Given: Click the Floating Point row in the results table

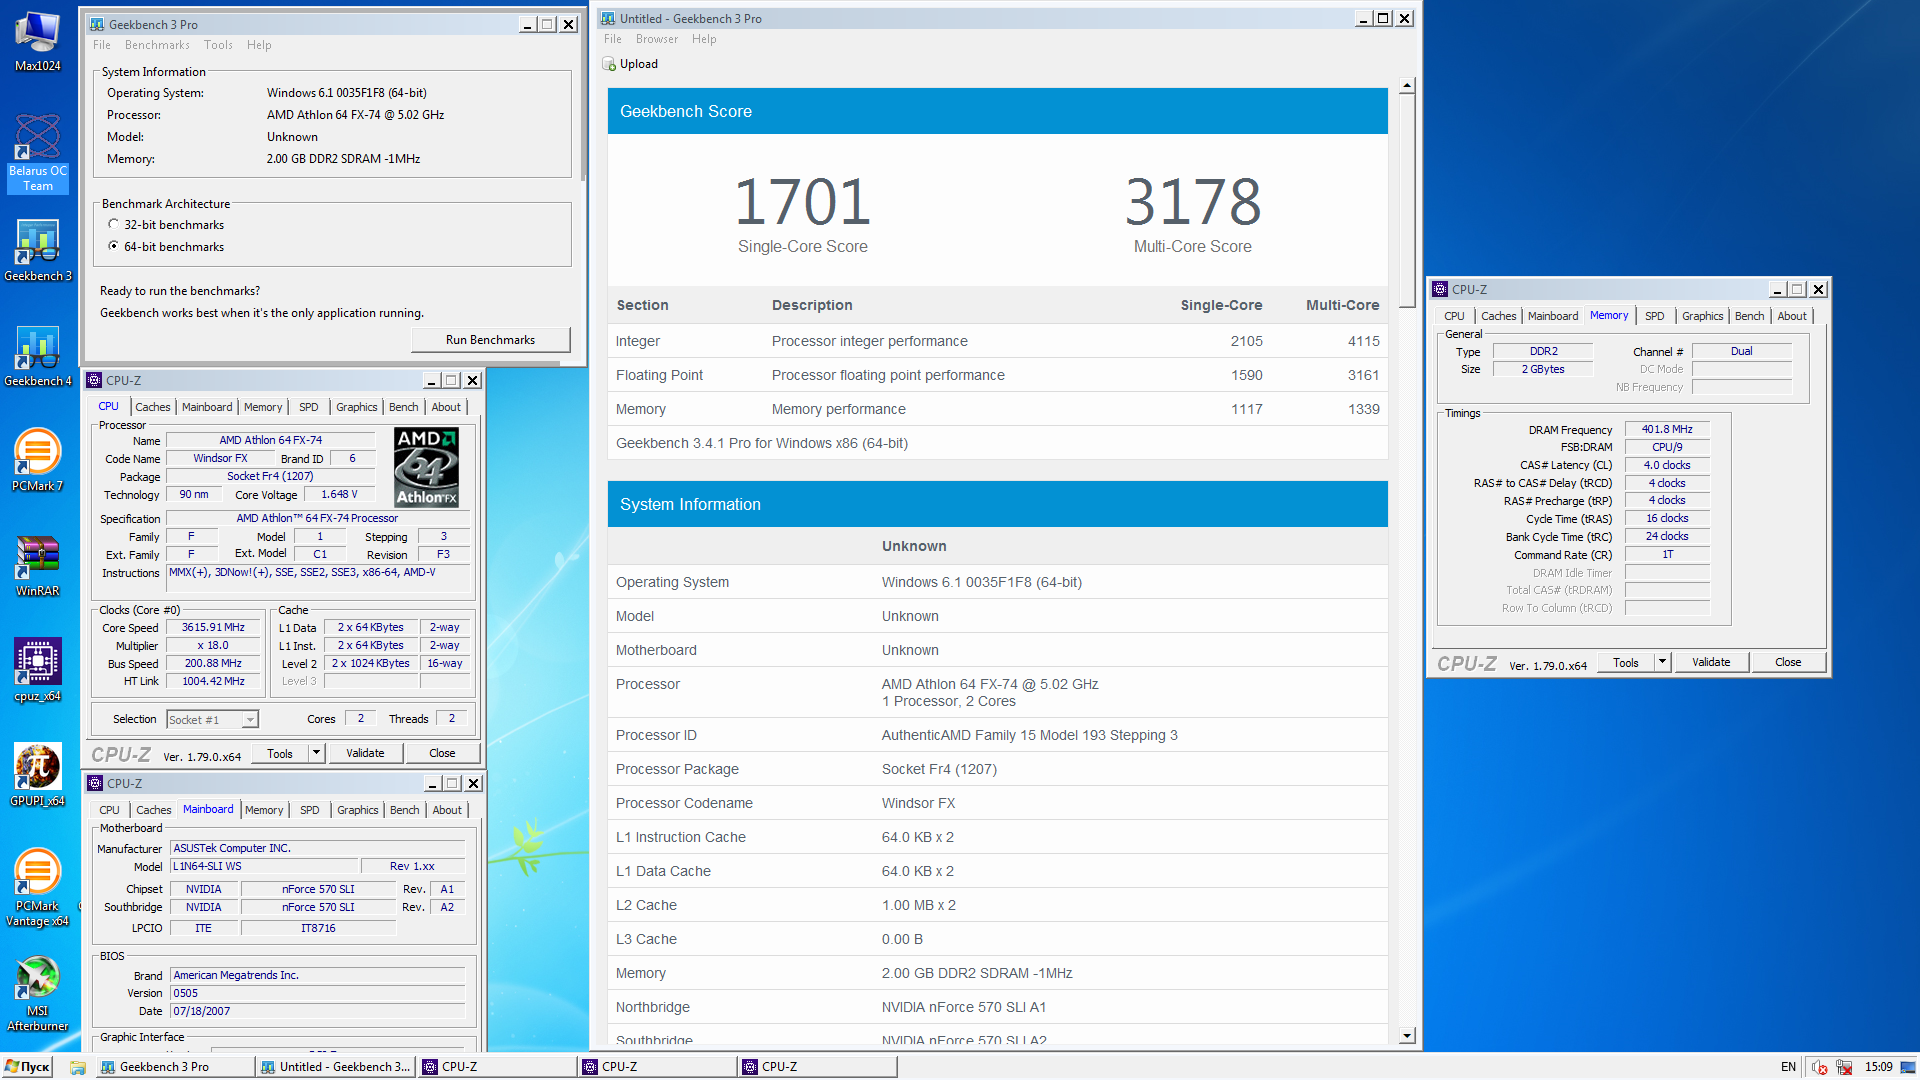Looking at the screenshot, I should click(997, 375).
